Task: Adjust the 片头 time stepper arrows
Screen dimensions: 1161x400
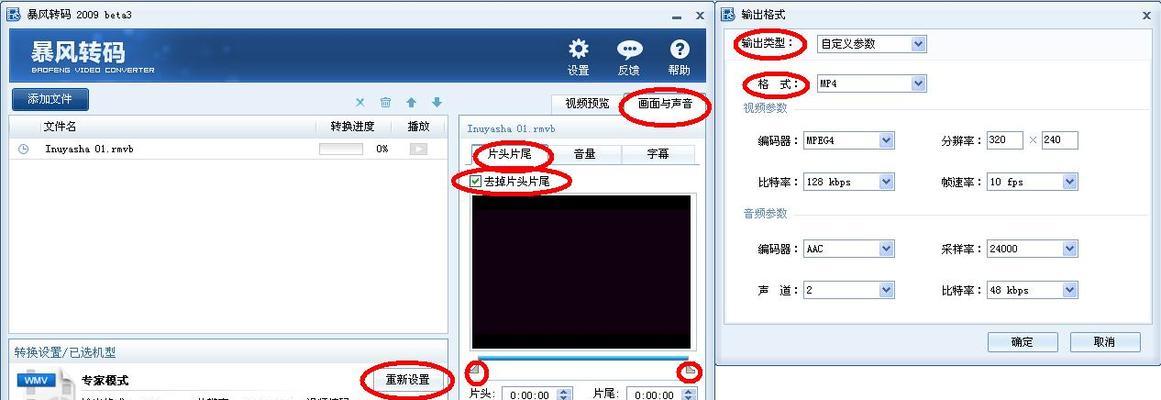Action: point(564,395)
